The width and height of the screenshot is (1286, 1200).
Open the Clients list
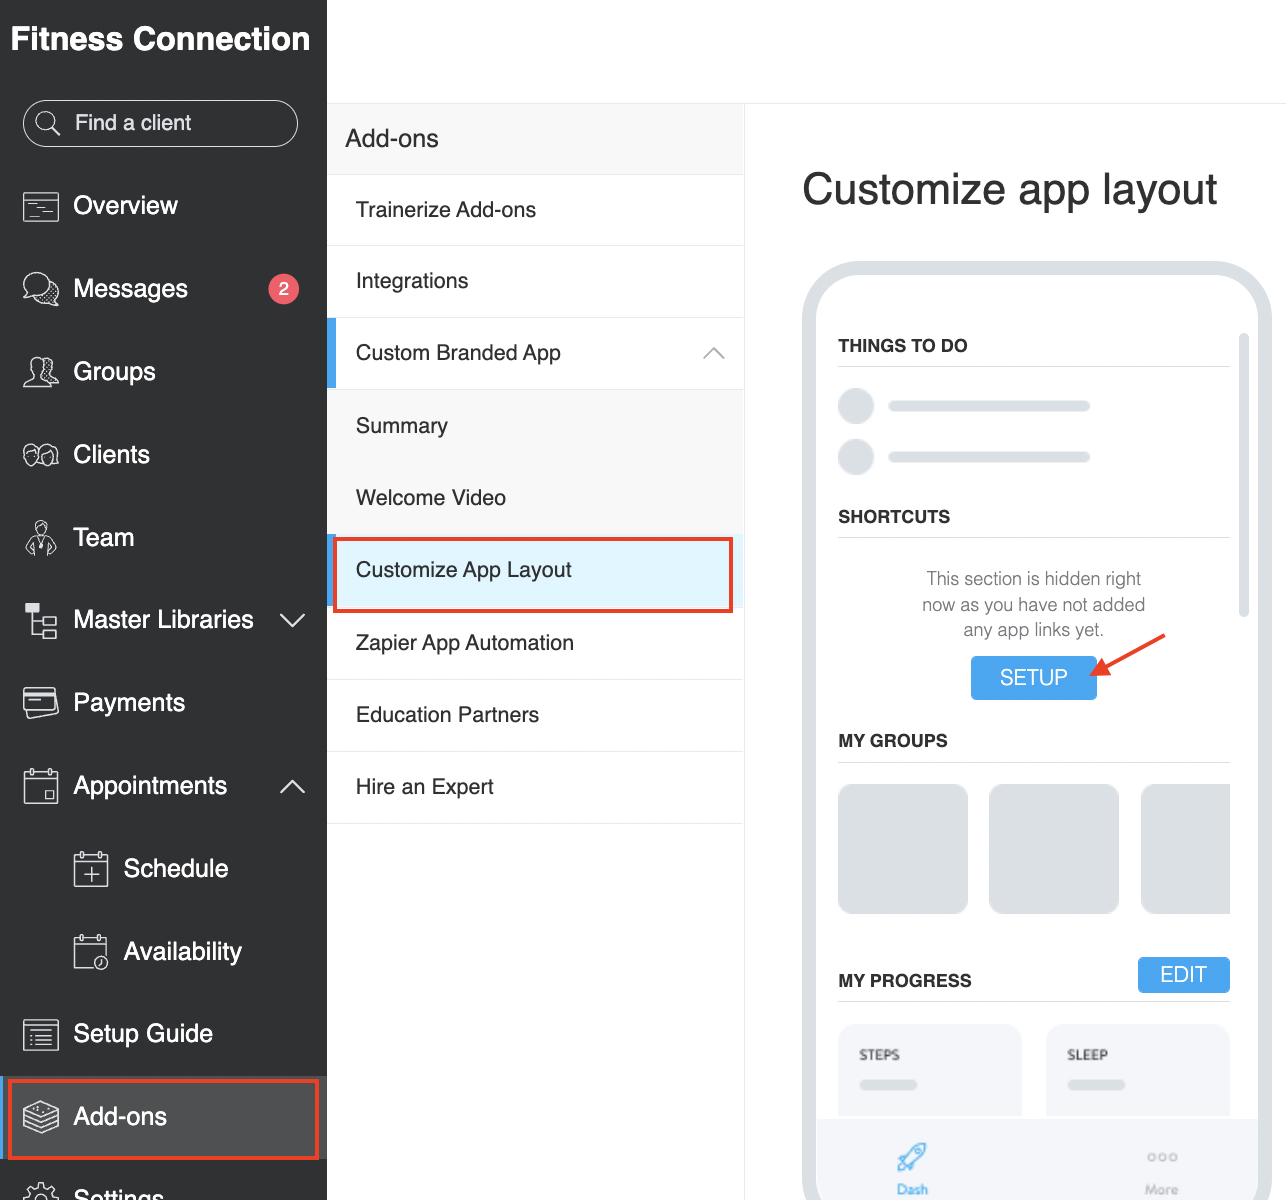pyautogui.click(x=112, y=455)
